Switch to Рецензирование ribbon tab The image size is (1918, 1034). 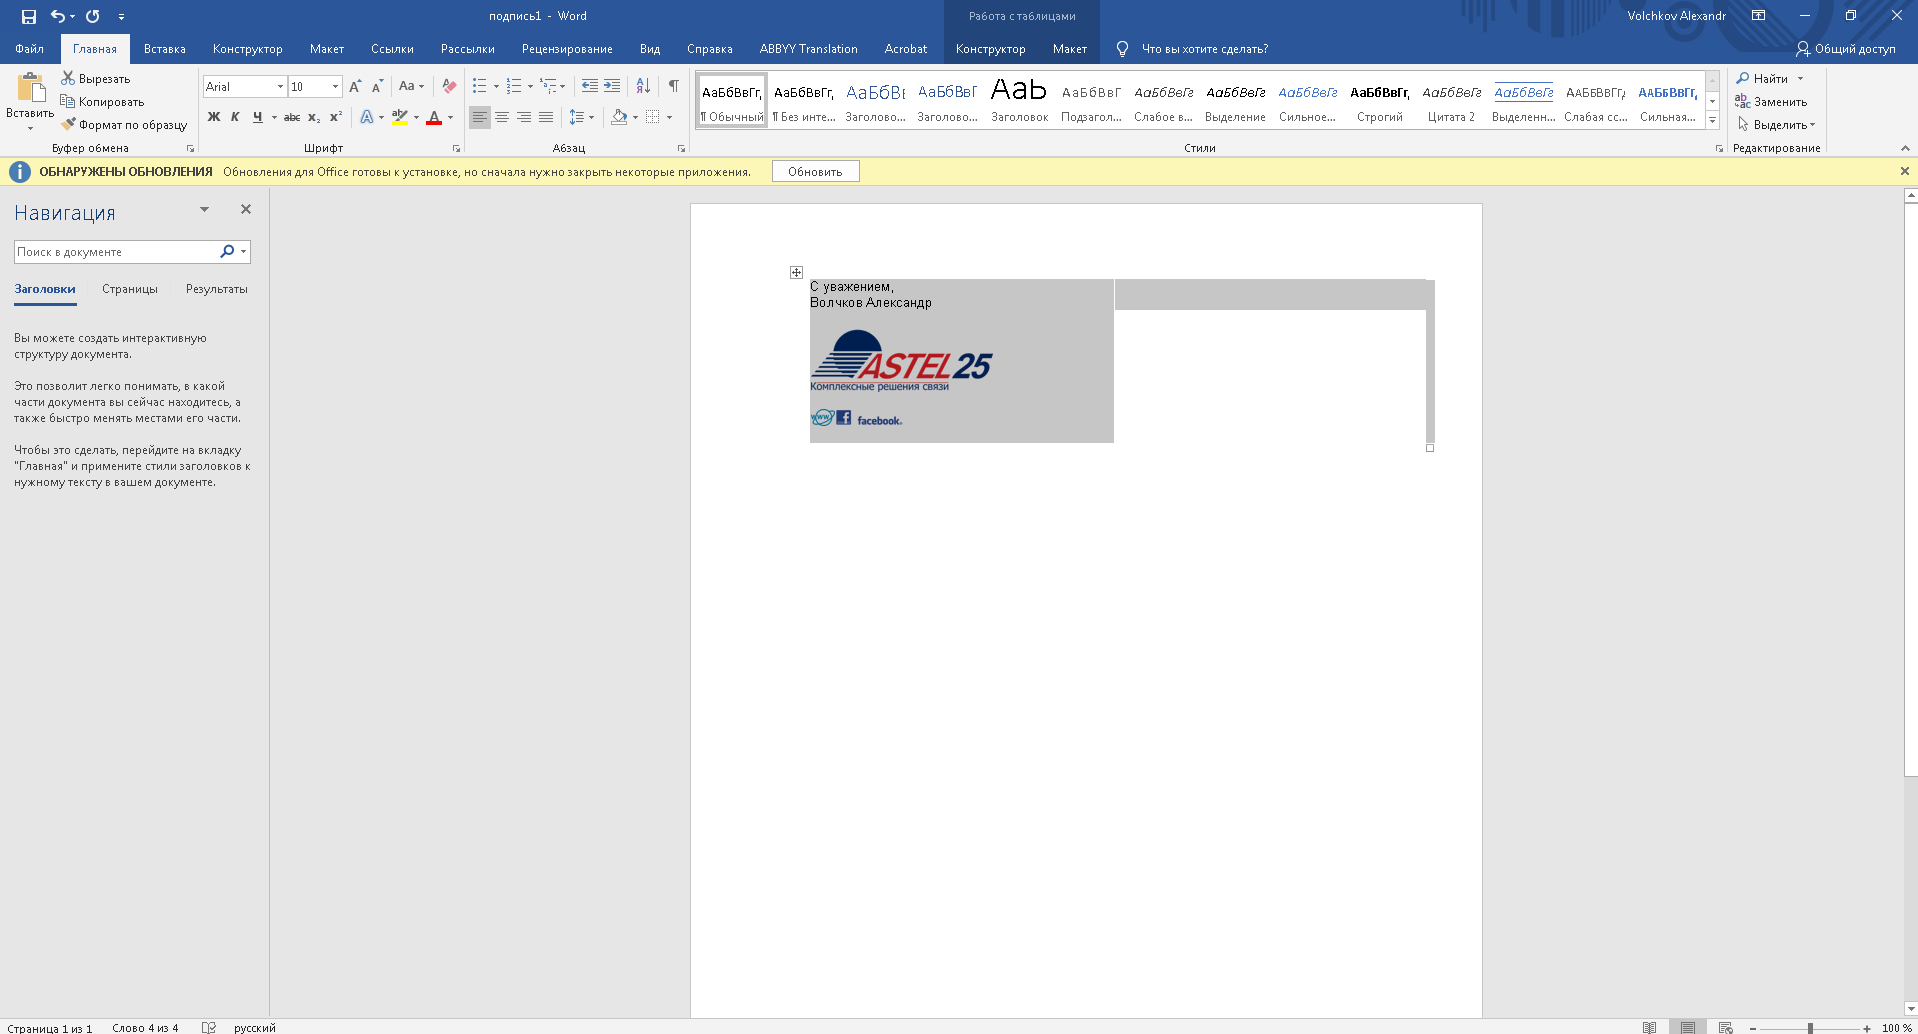click(567, 49)
